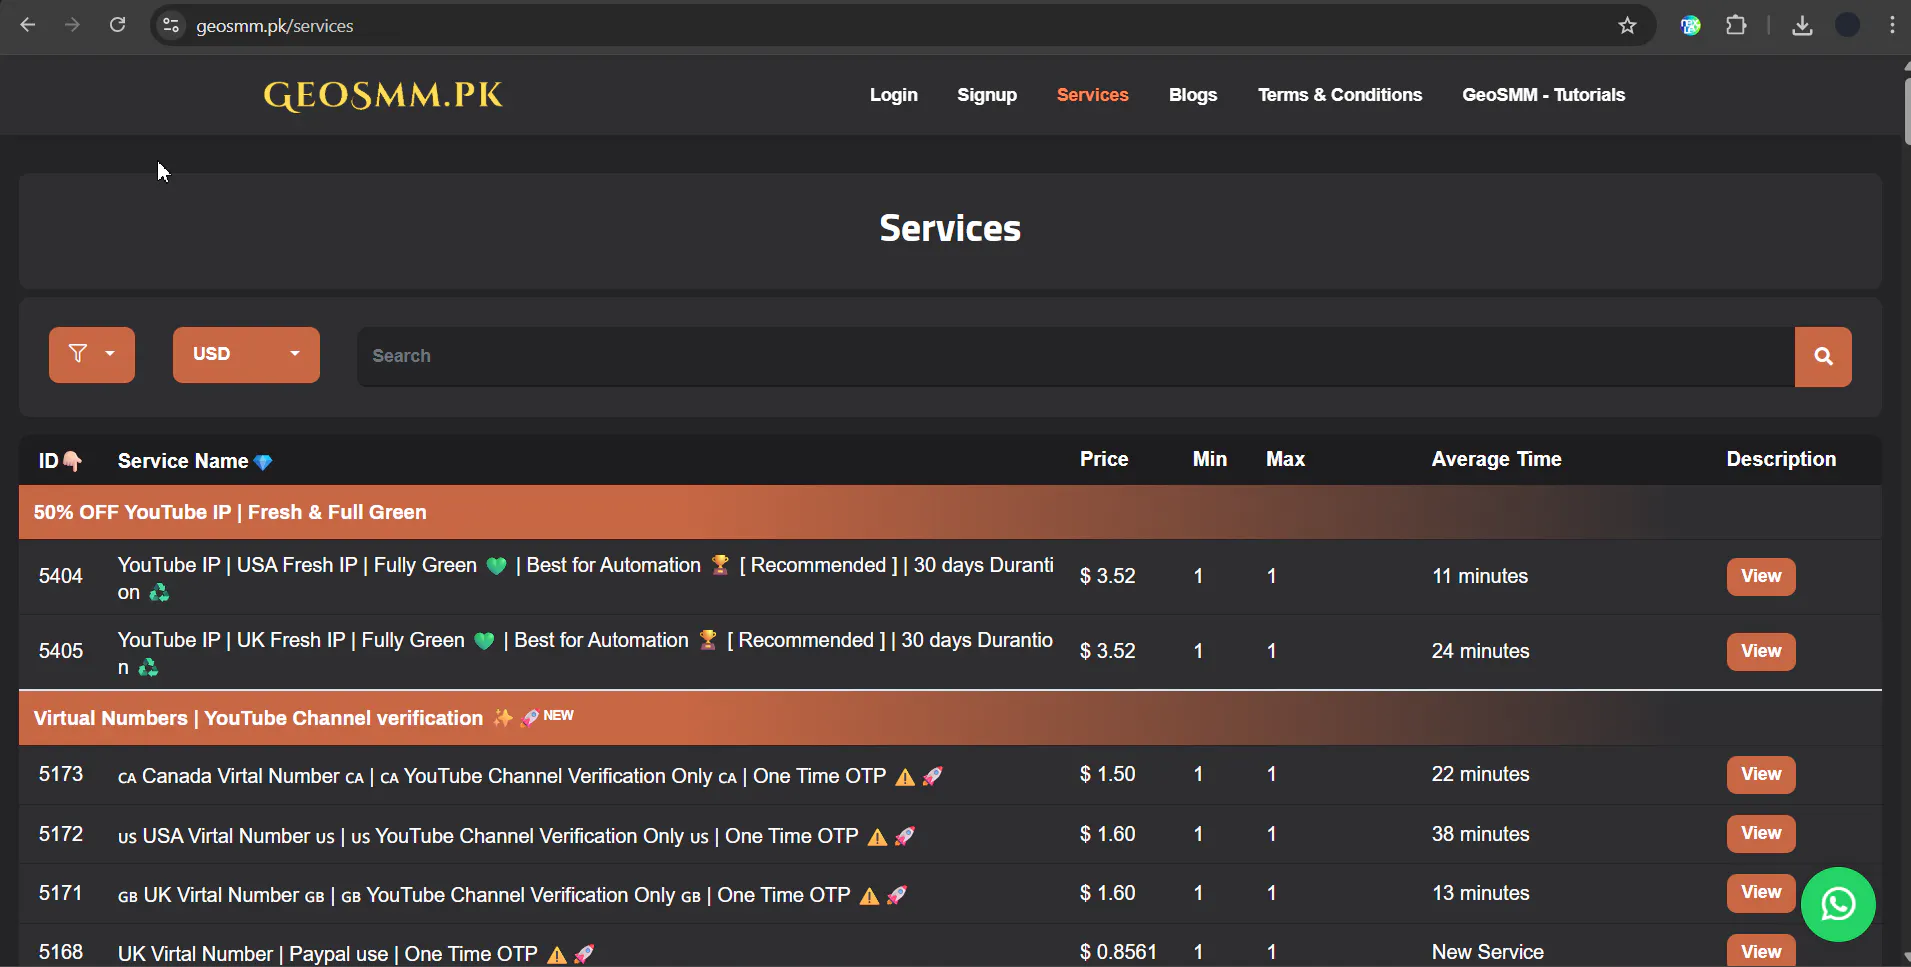This screenshot has height=967, width=1911.
Task: Click the YouTube IP USA Fresh IP service
Action: [586, 578]
